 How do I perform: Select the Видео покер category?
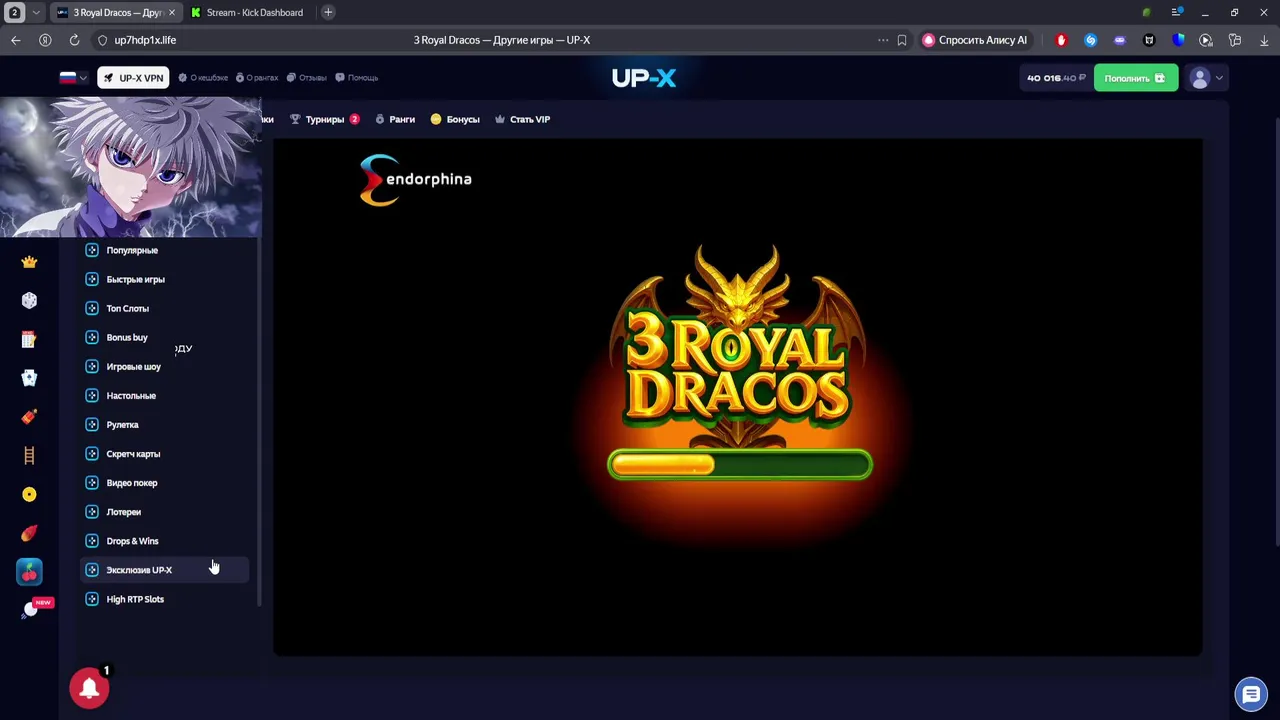click(165, 482)
